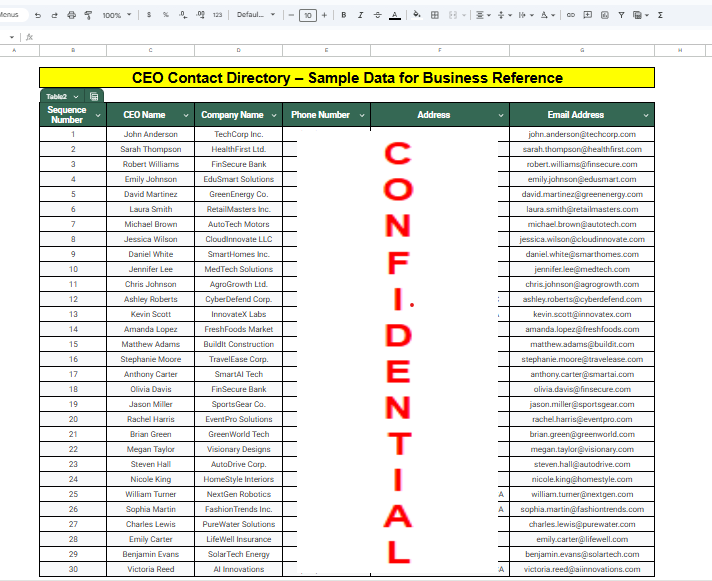Select cell 'Matthew Adams'
The height and width of the screenshot is (581, 712).
(x=150, y=344)
